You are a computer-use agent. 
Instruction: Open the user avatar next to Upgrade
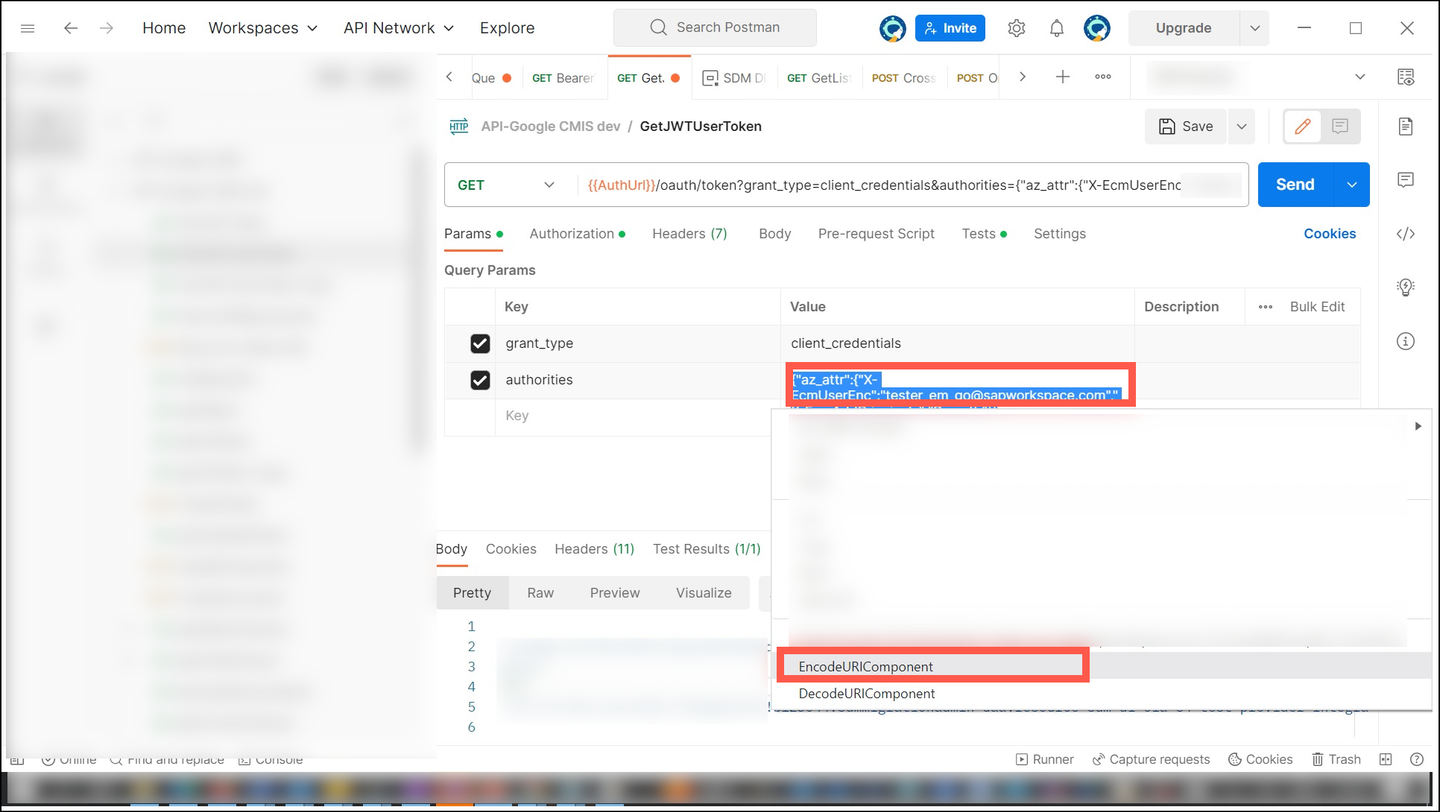pos(1097,28)
